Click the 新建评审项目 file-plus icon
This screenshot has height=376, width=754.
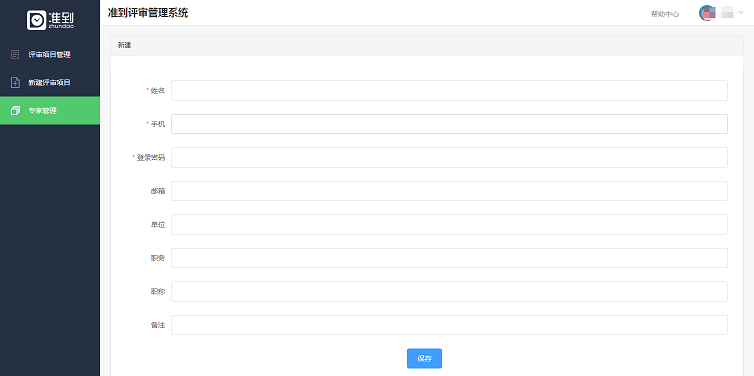pyautogui.click(x=15, y=82)
